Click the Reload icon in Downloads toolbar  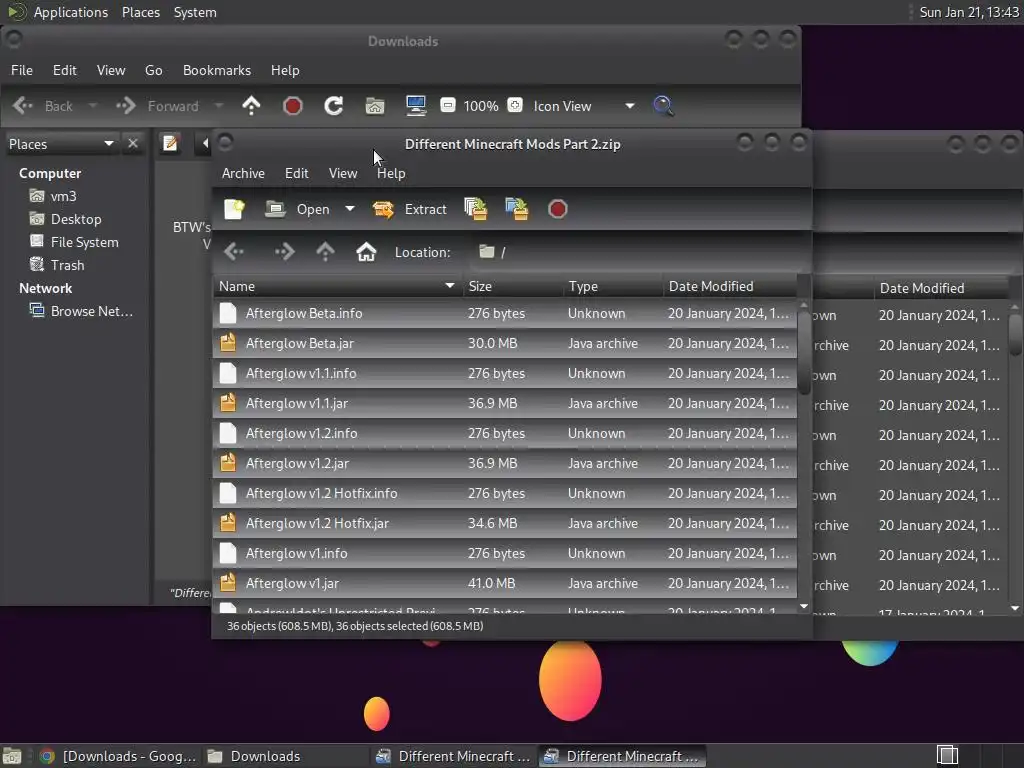[x=334, y=106]
